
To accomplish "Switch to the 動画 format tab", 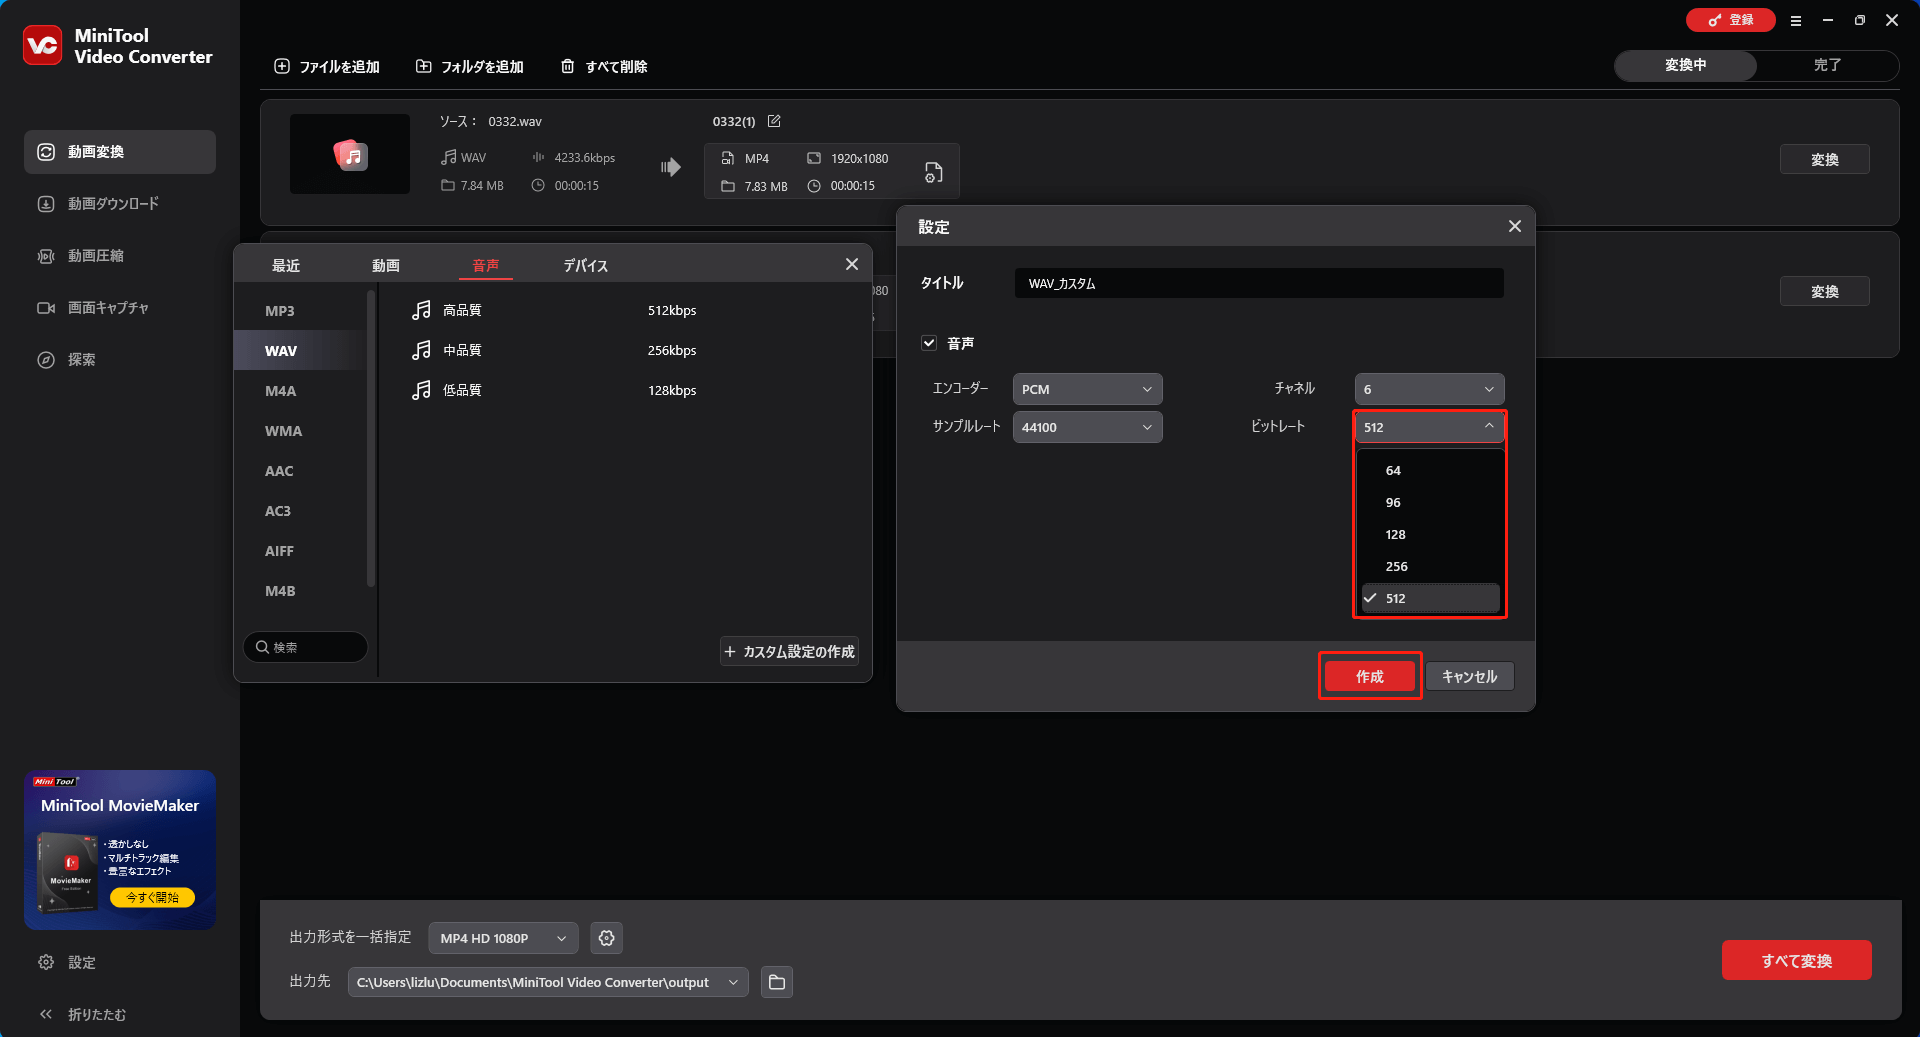I will point(386,265).
